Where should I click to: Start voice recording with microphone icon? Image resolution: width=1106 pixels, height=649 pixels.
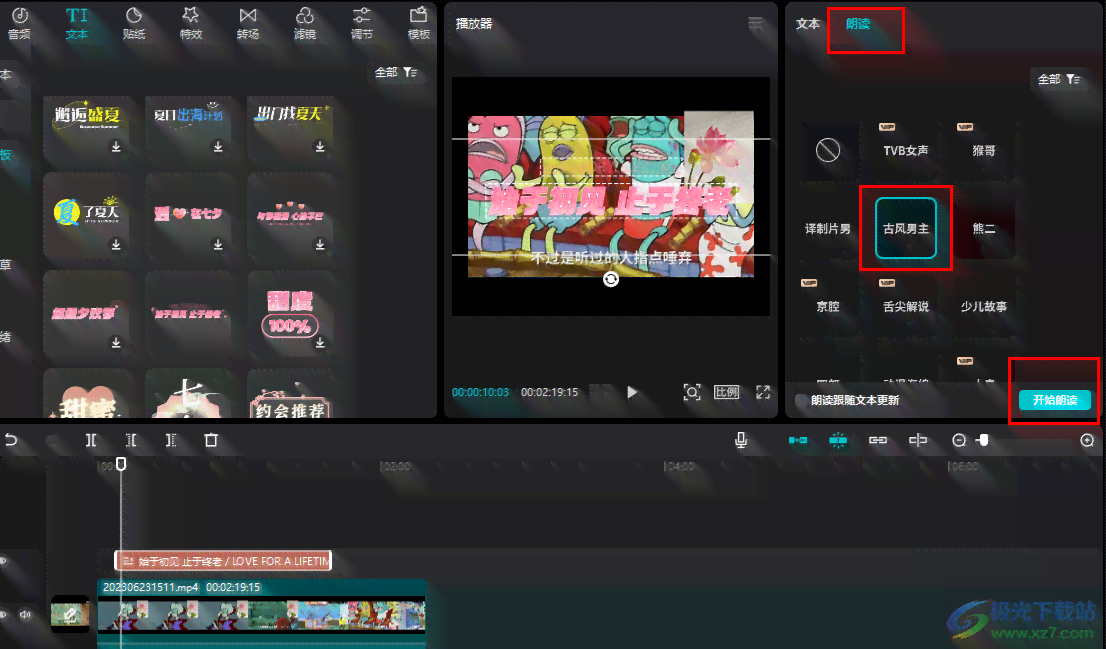click(741, 440)
